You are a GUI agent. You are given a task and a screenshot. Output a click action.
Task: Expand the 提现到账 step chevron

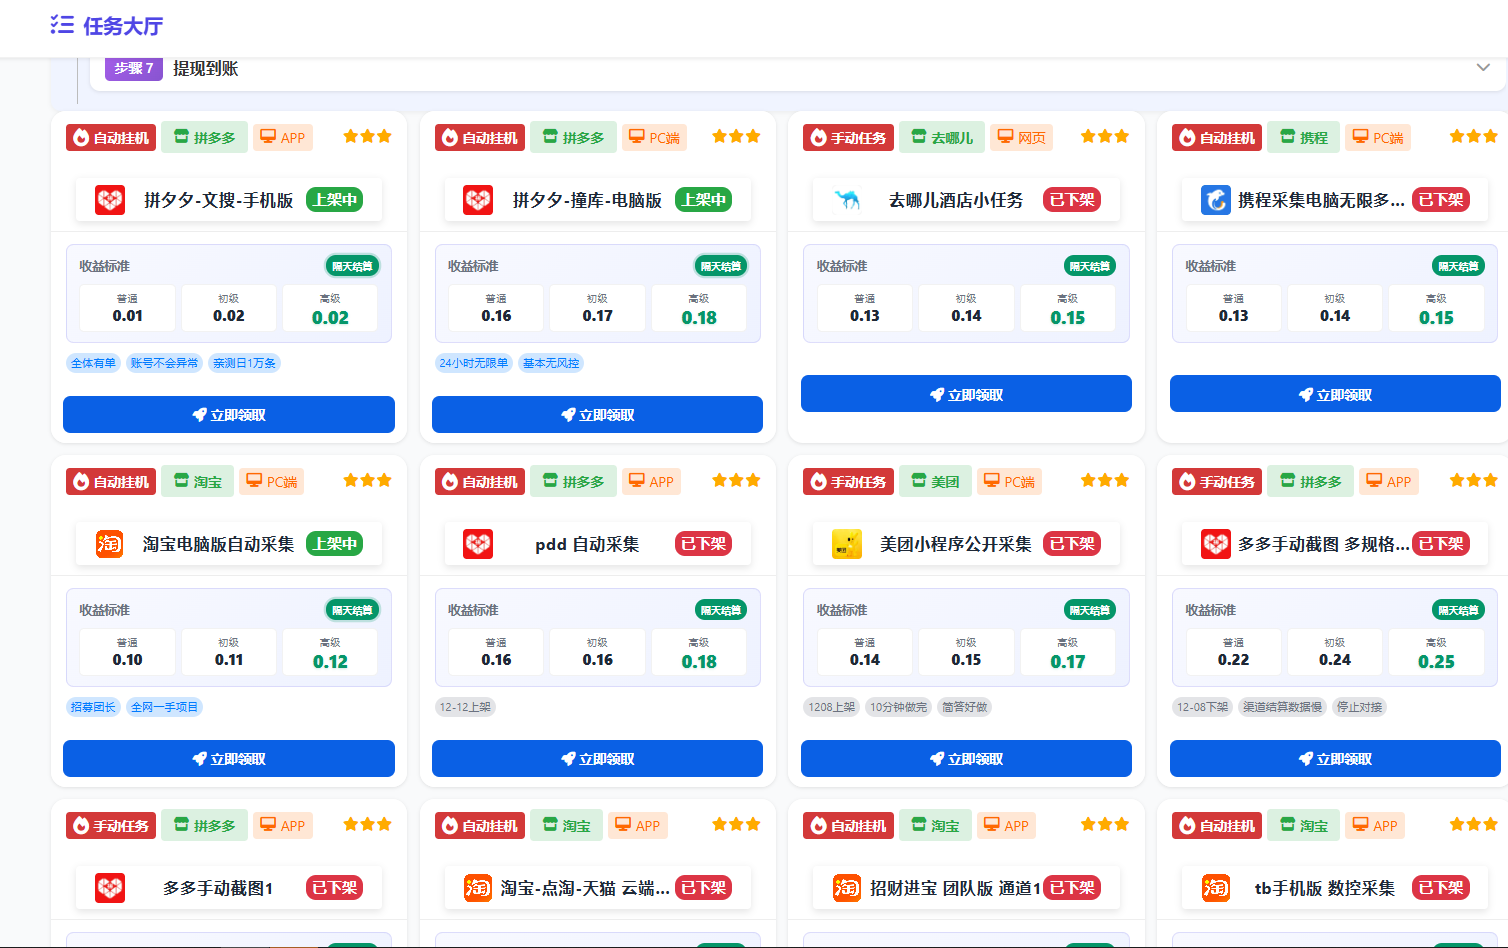point(1483,68)
